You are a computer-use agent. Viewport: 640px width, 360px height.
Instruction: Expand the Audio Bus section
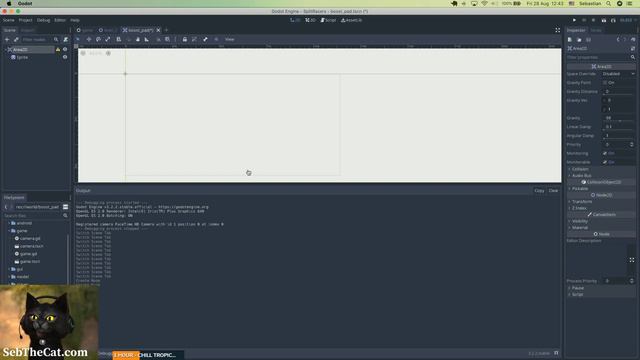pyautogui.click(x=581, y=176)
